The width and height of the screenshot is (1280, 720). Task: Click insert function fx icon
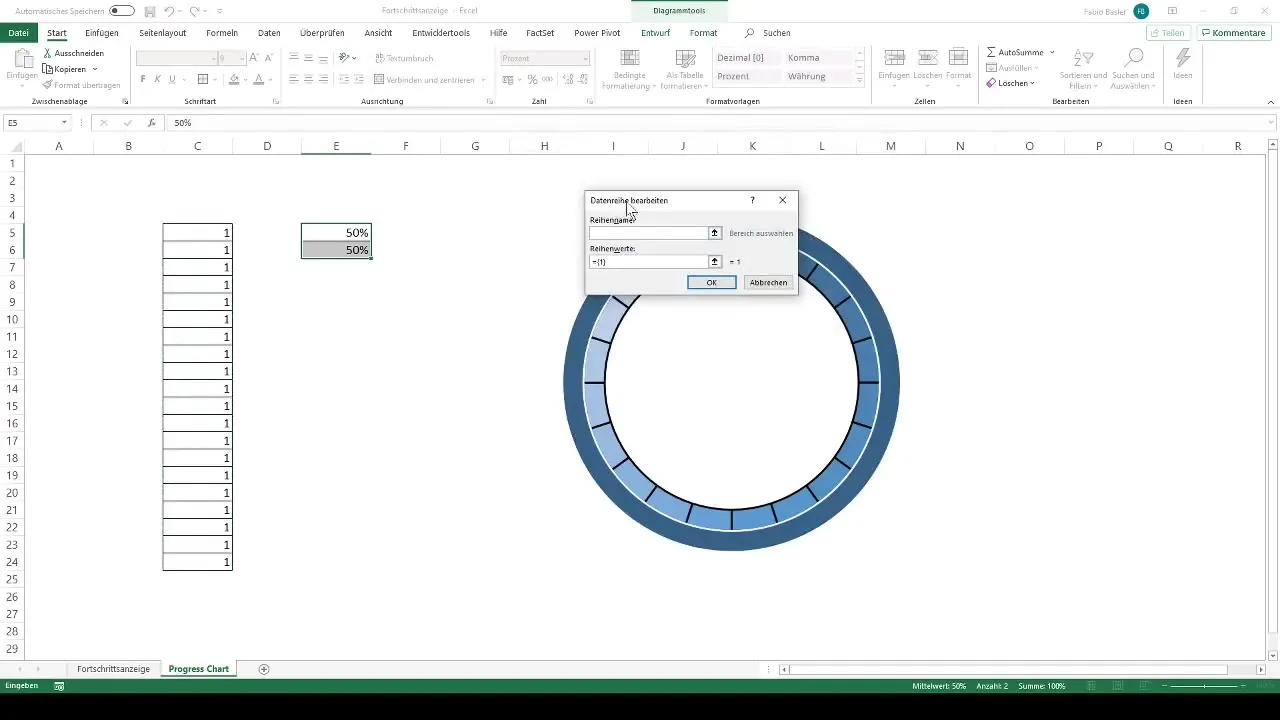tap(152, 123)
